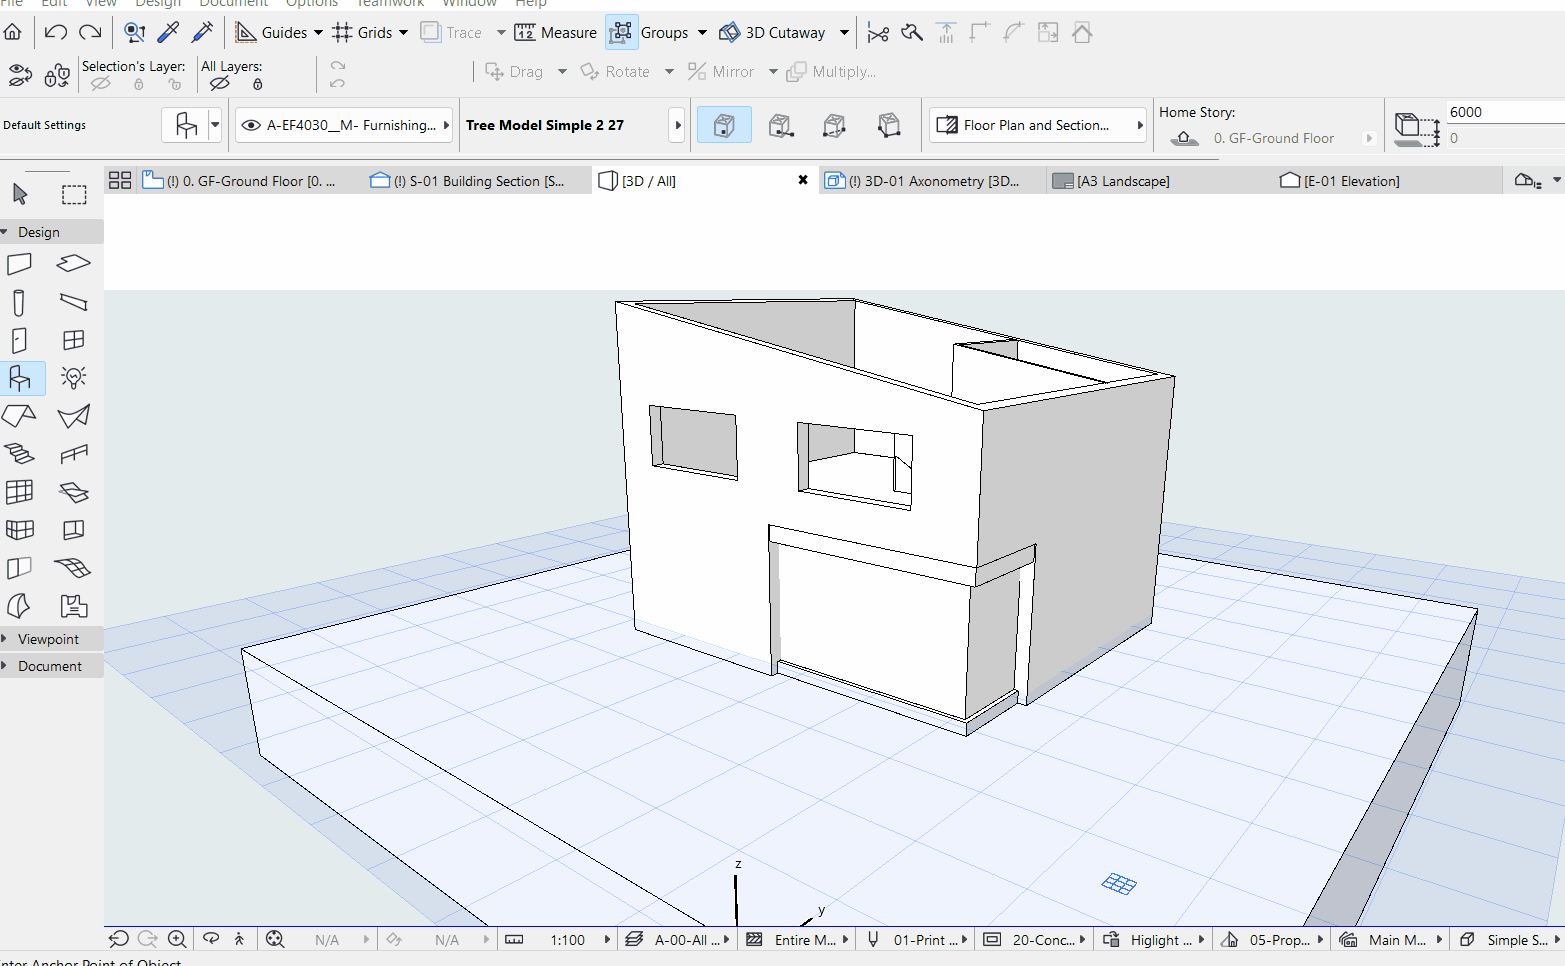Open the Object tool settings chair button
The height and width of the screenshot is (966, 1565).
[x=186, y=125]
